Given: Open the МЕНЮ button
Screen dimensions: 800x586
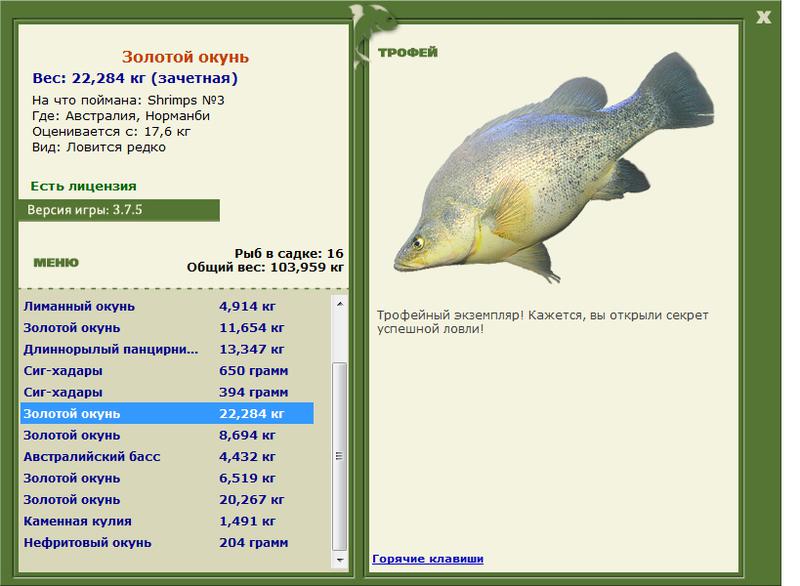Looking at the screenshot, I should click(56, 263).
